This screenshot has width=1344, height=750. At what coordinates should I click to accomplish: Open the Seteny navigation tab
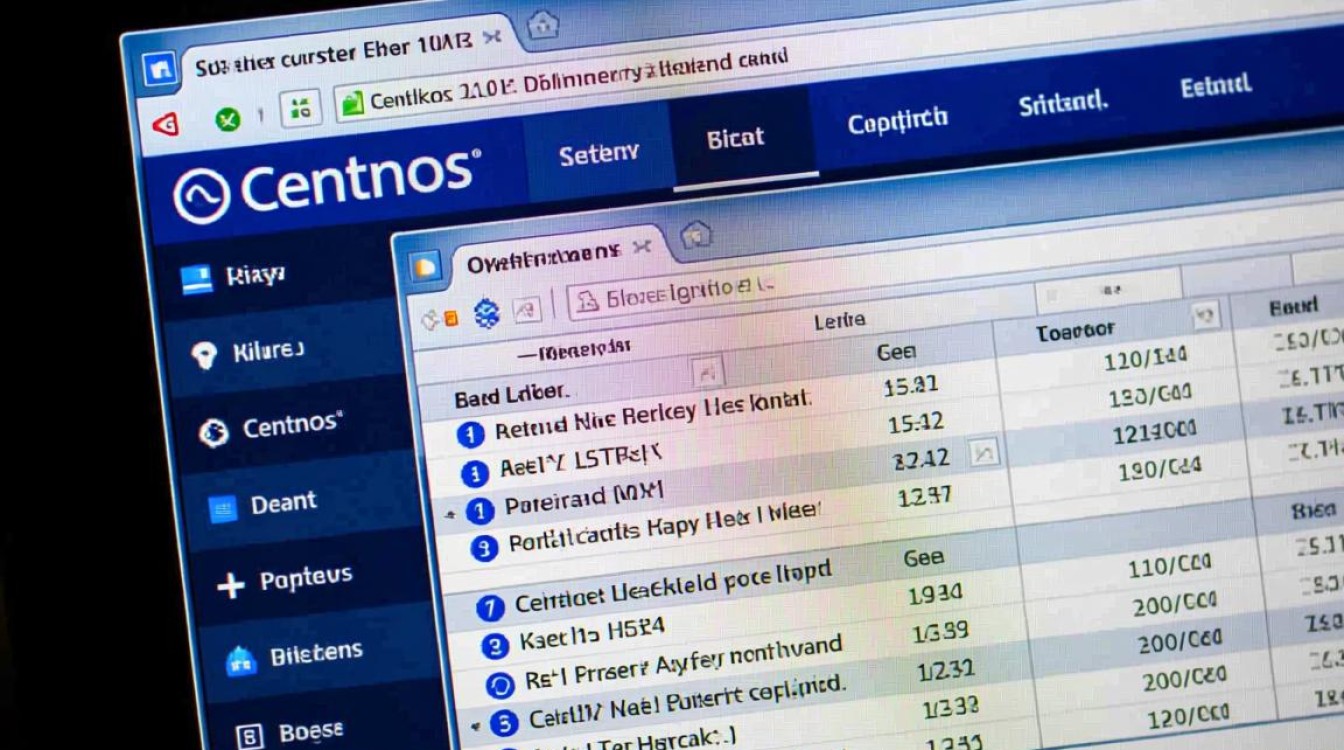[598, 154]
